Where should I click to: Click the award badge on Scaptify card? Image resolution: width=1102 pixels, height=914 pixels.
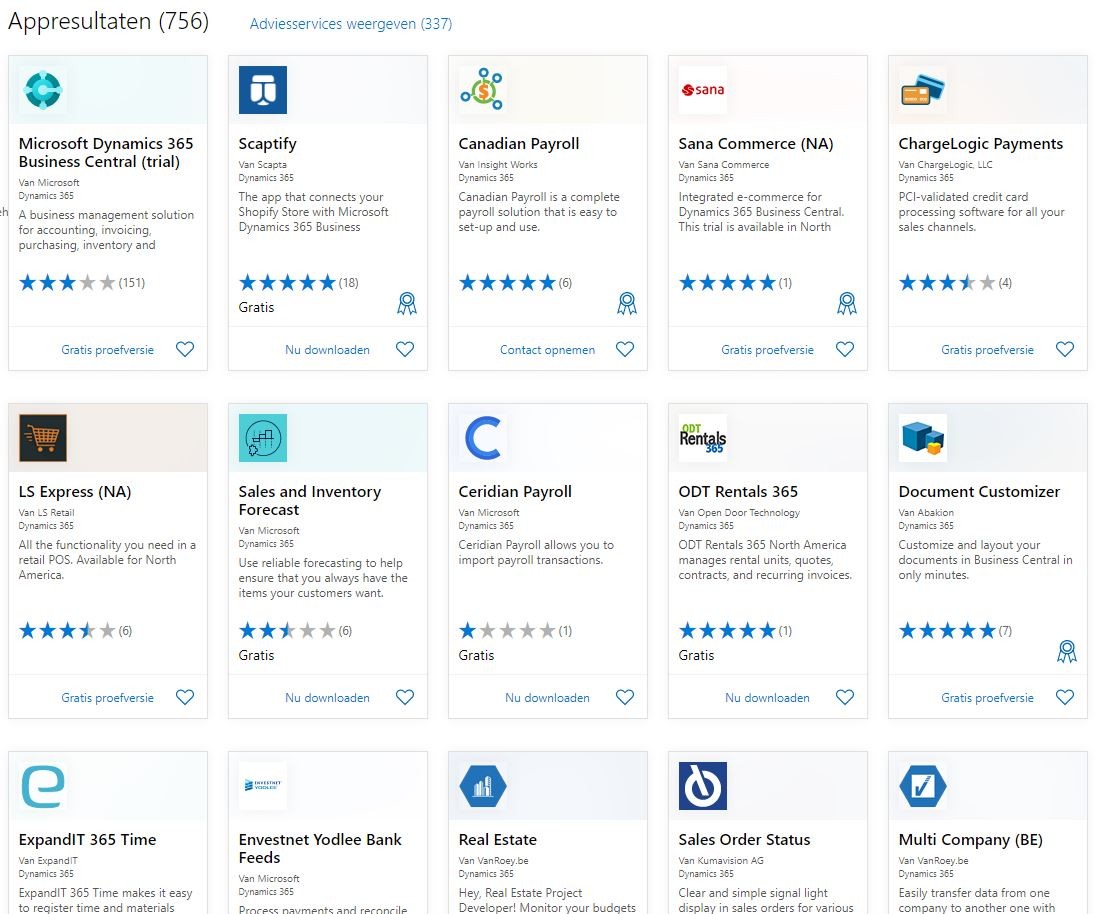407,303
